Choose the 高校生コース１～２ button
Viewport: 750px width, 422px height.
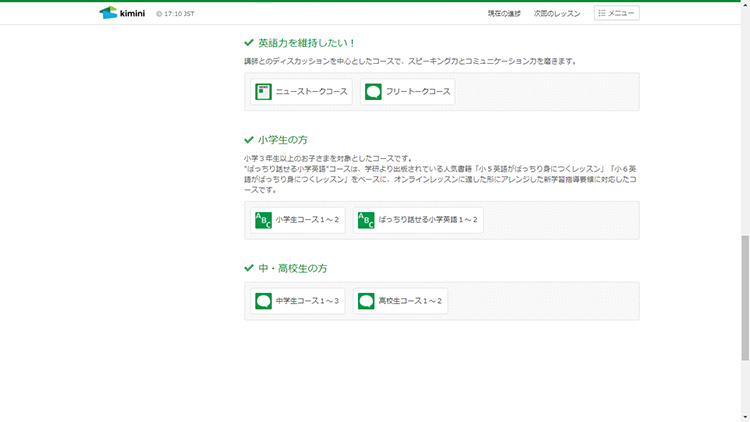coord(401,301)
